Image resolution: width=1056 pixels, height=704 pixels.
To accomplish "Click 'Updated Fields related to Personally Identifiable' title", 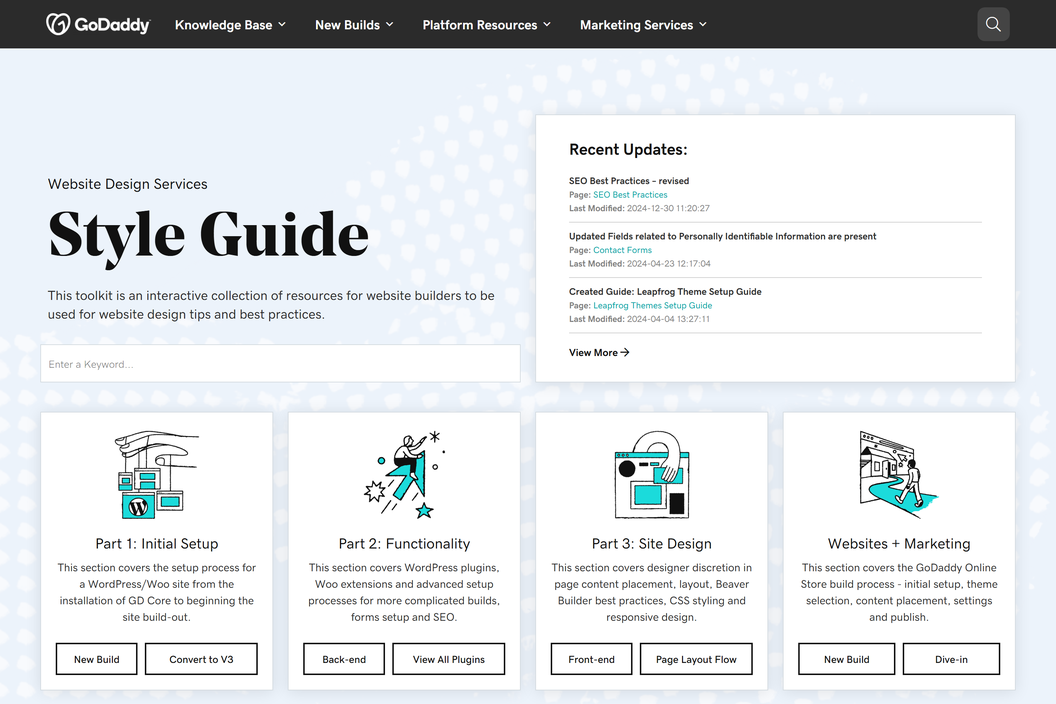I will click(723, 236).
